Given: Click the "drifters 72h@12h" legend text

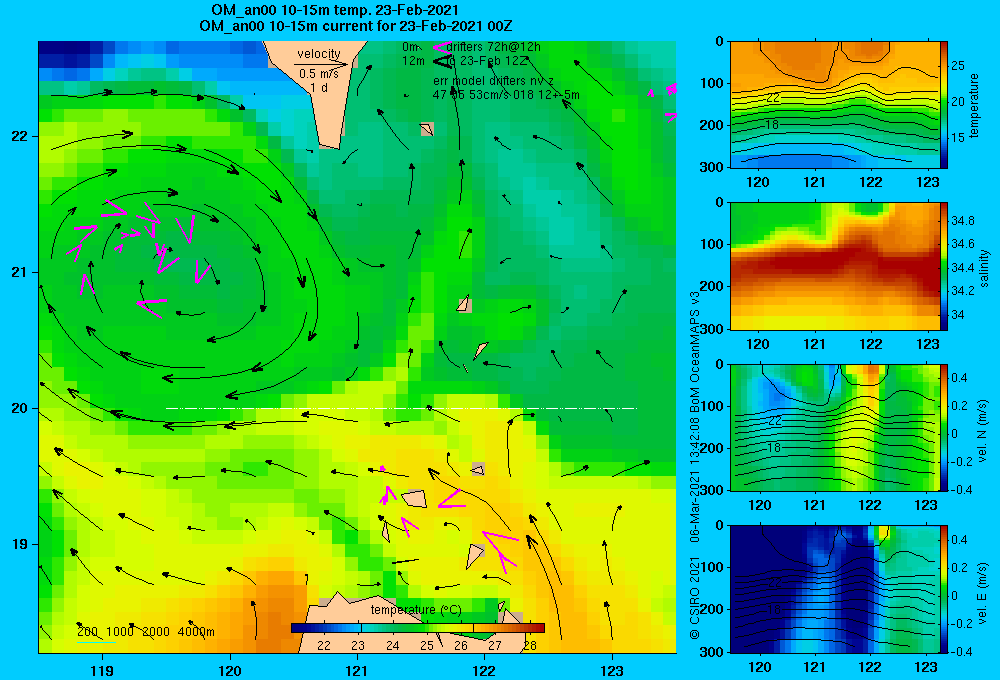Looking at the screenshot, I should (x=494, y=47).
